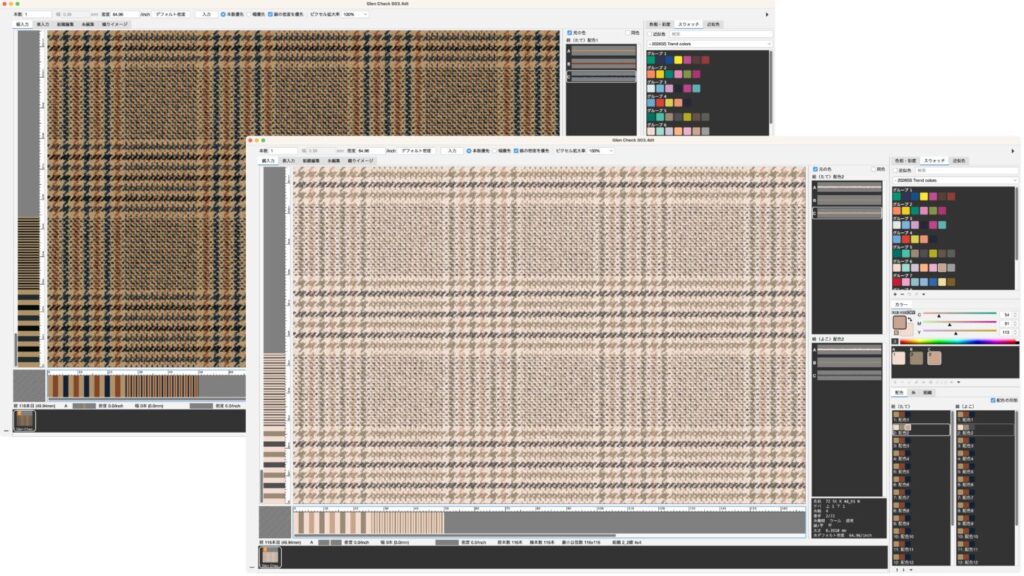Click the 入力 button in the toolbar
1024x576 pixels.
(452, 151)
